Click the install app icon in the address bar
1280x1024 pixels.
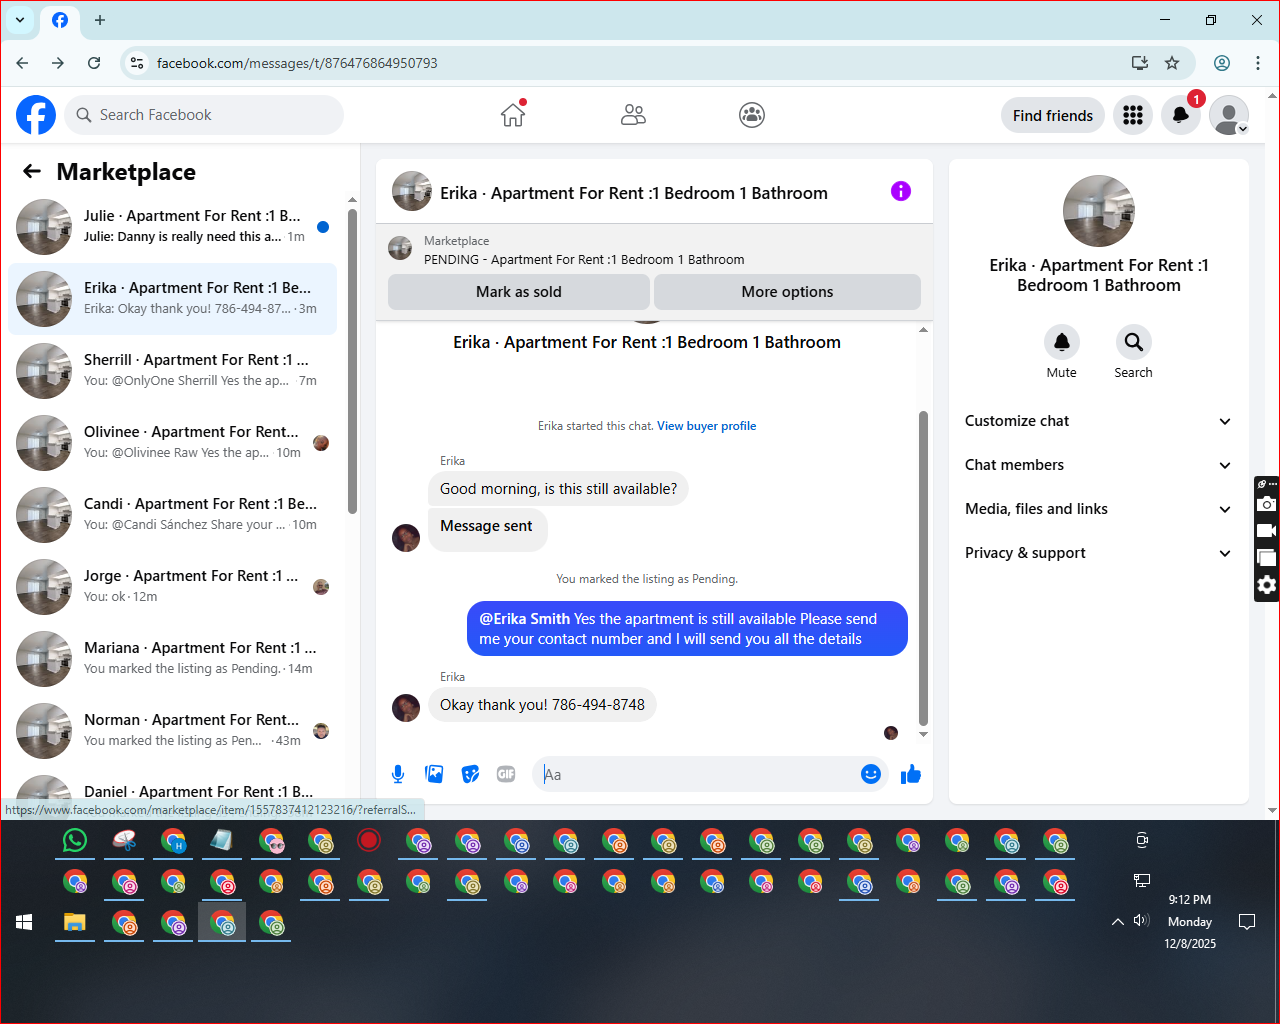tap(1139, 63)
